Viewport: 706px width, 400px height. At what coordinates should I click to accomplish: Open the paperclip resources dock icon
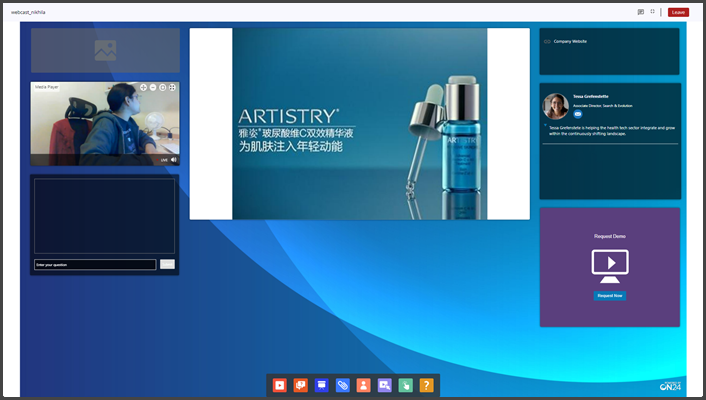pyautogui.click(x=343, y=385)
